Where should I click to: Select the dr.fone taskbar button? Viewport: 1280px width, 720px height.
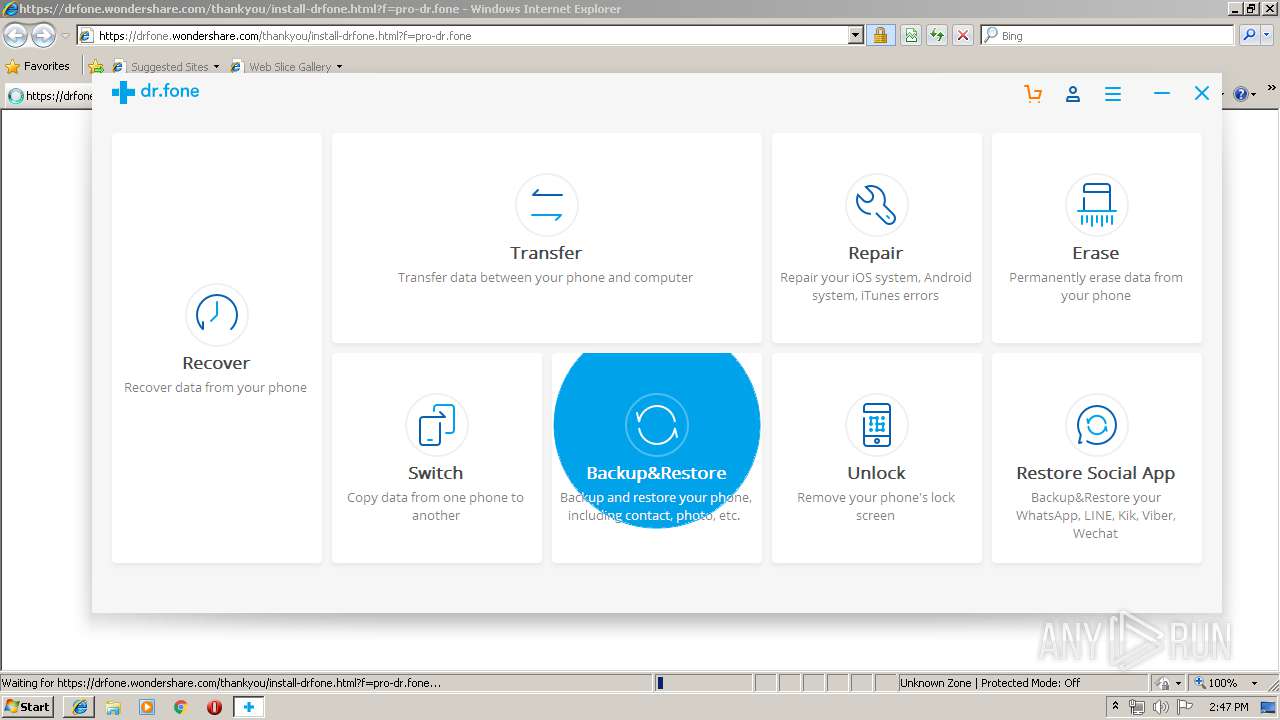click(249, 707)
